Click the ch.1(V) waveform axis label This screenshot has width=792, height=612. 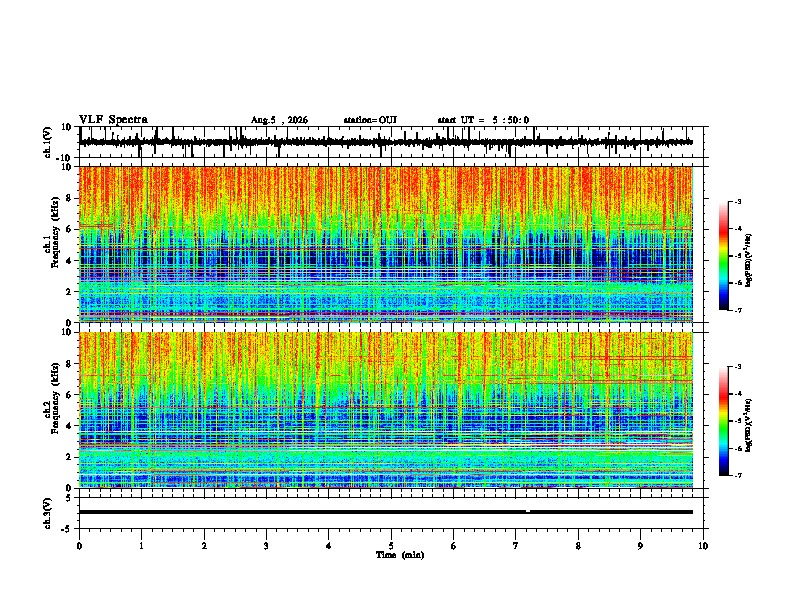point(48,142)
